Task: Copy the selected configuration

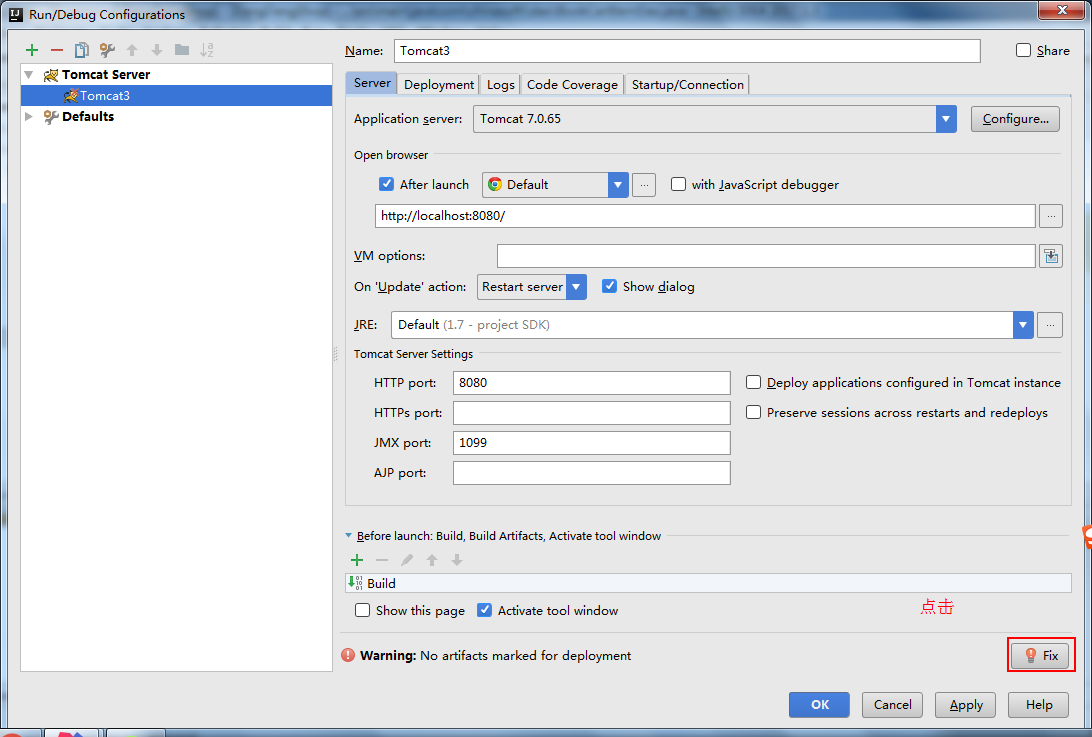Action: click(x=82, y=49)
